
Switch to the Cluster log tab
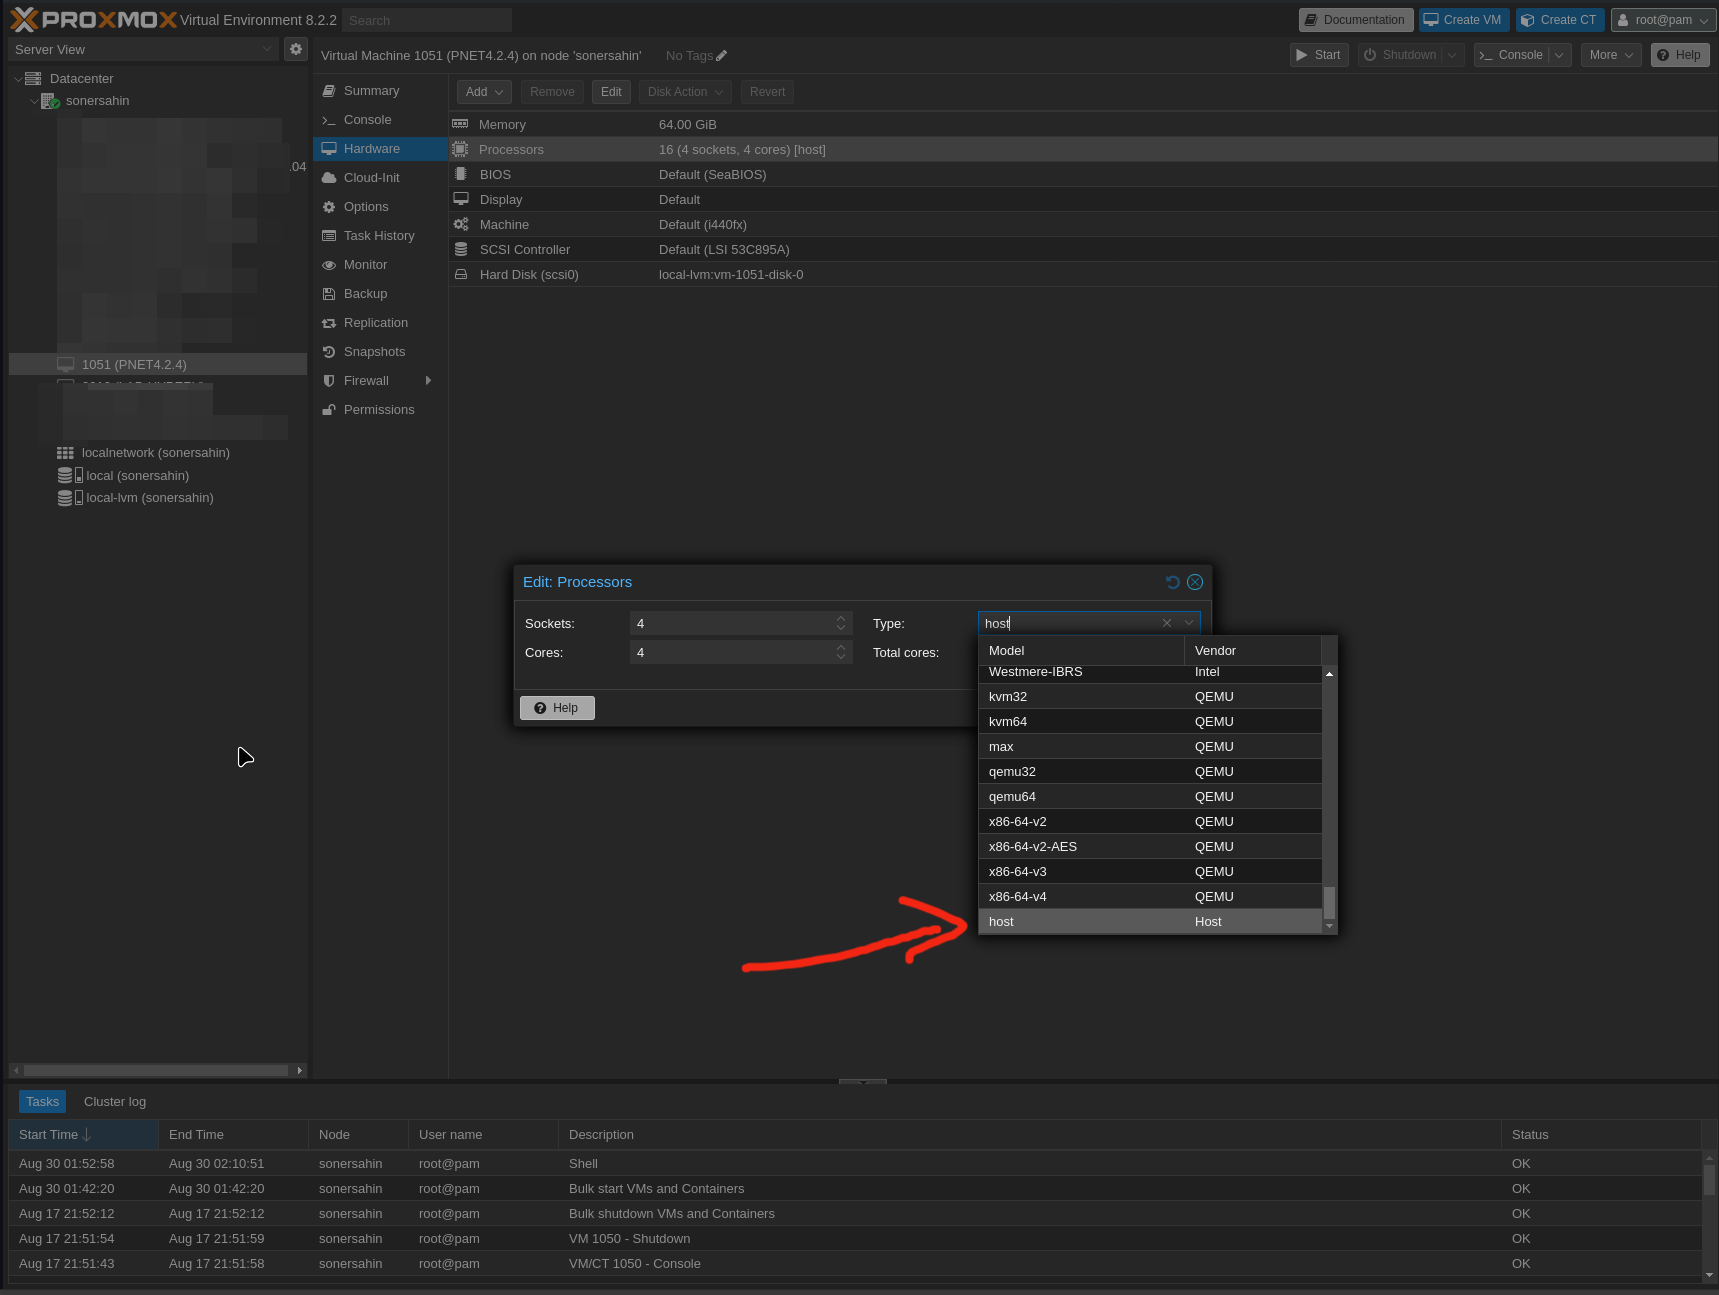click(x=115, y=1102)
